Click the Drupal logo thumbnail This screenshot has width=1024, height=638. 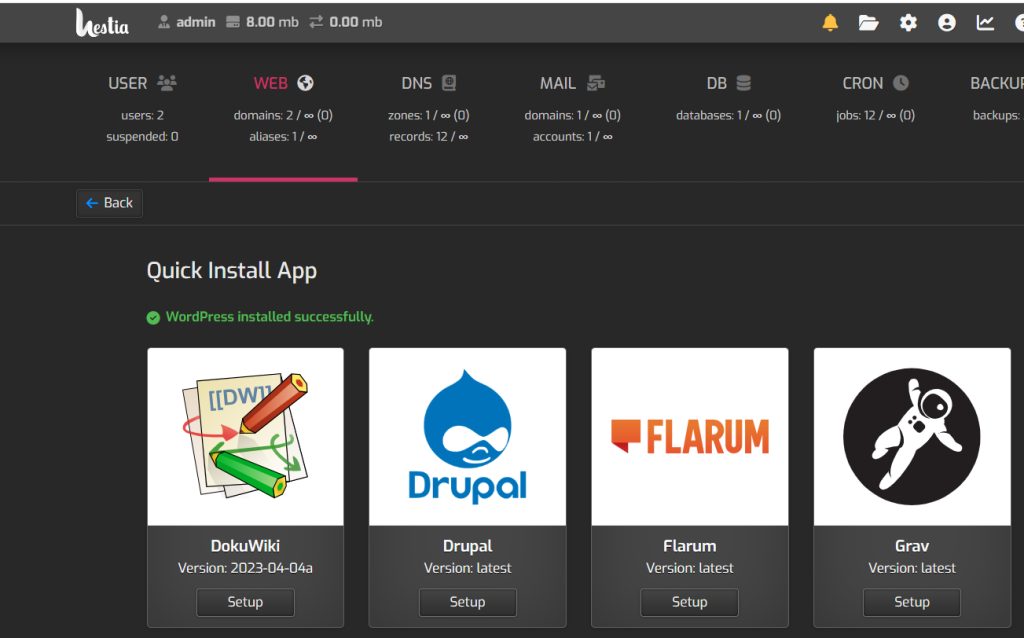[x=468, y=436]
